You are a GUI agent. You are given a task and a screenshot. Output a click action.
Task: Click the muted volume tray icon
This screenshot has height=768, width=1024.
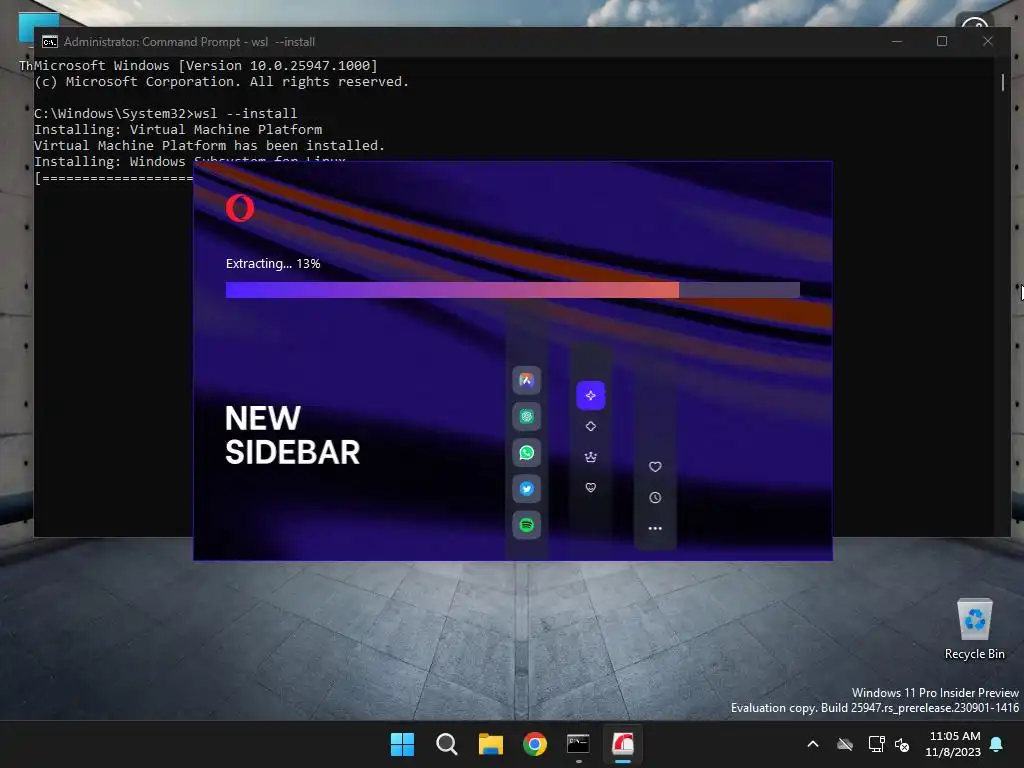coord(903,744)
